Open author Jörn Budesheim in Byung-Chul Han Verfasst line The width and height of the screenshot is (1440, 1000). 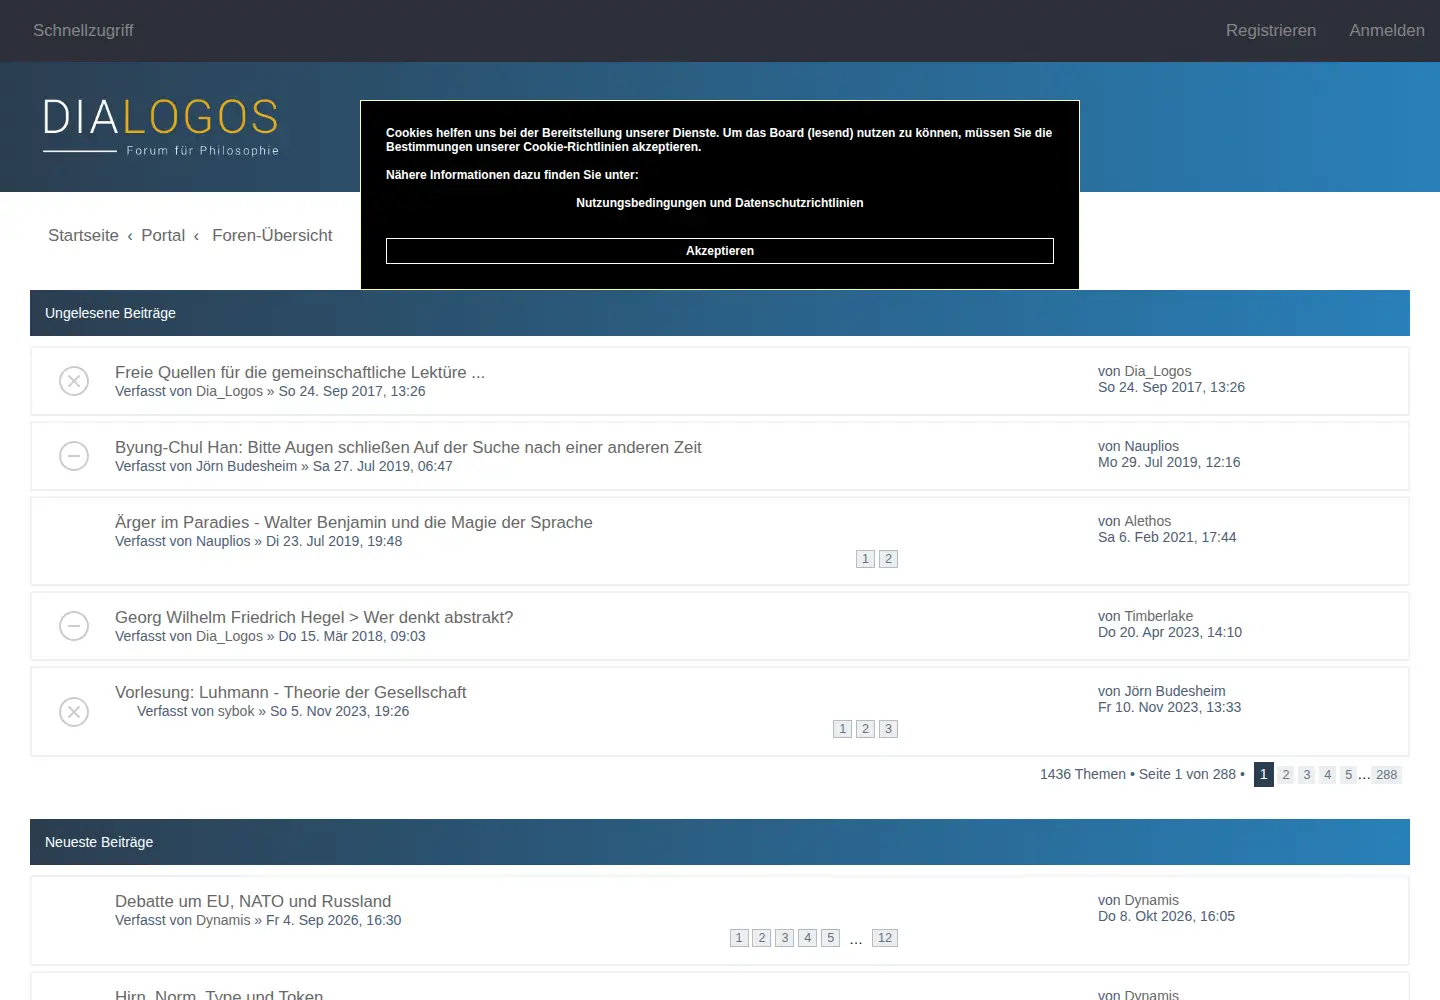pyautogui.click(x=246, y=466)
